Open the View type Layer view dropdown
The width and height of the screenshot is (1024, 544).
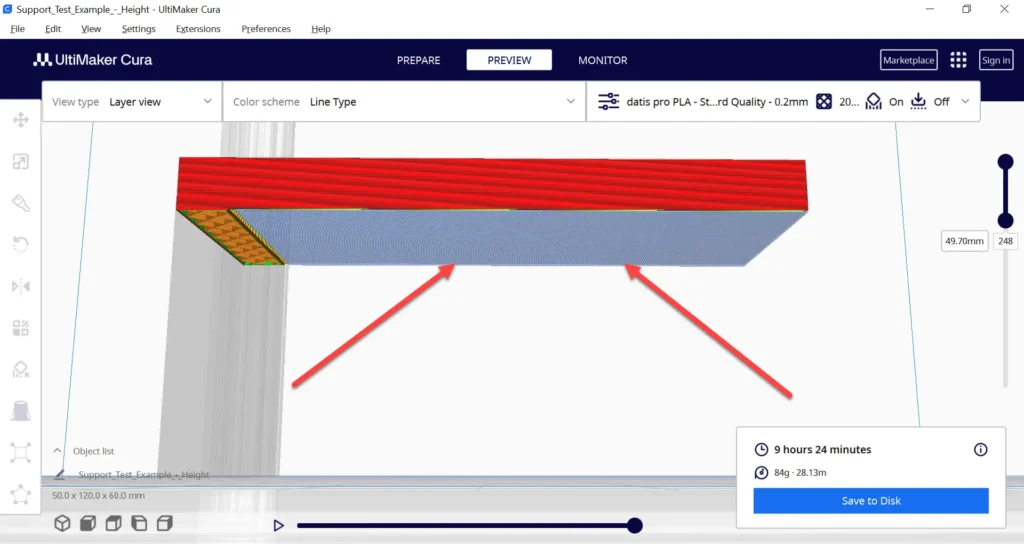click(133, 102)
